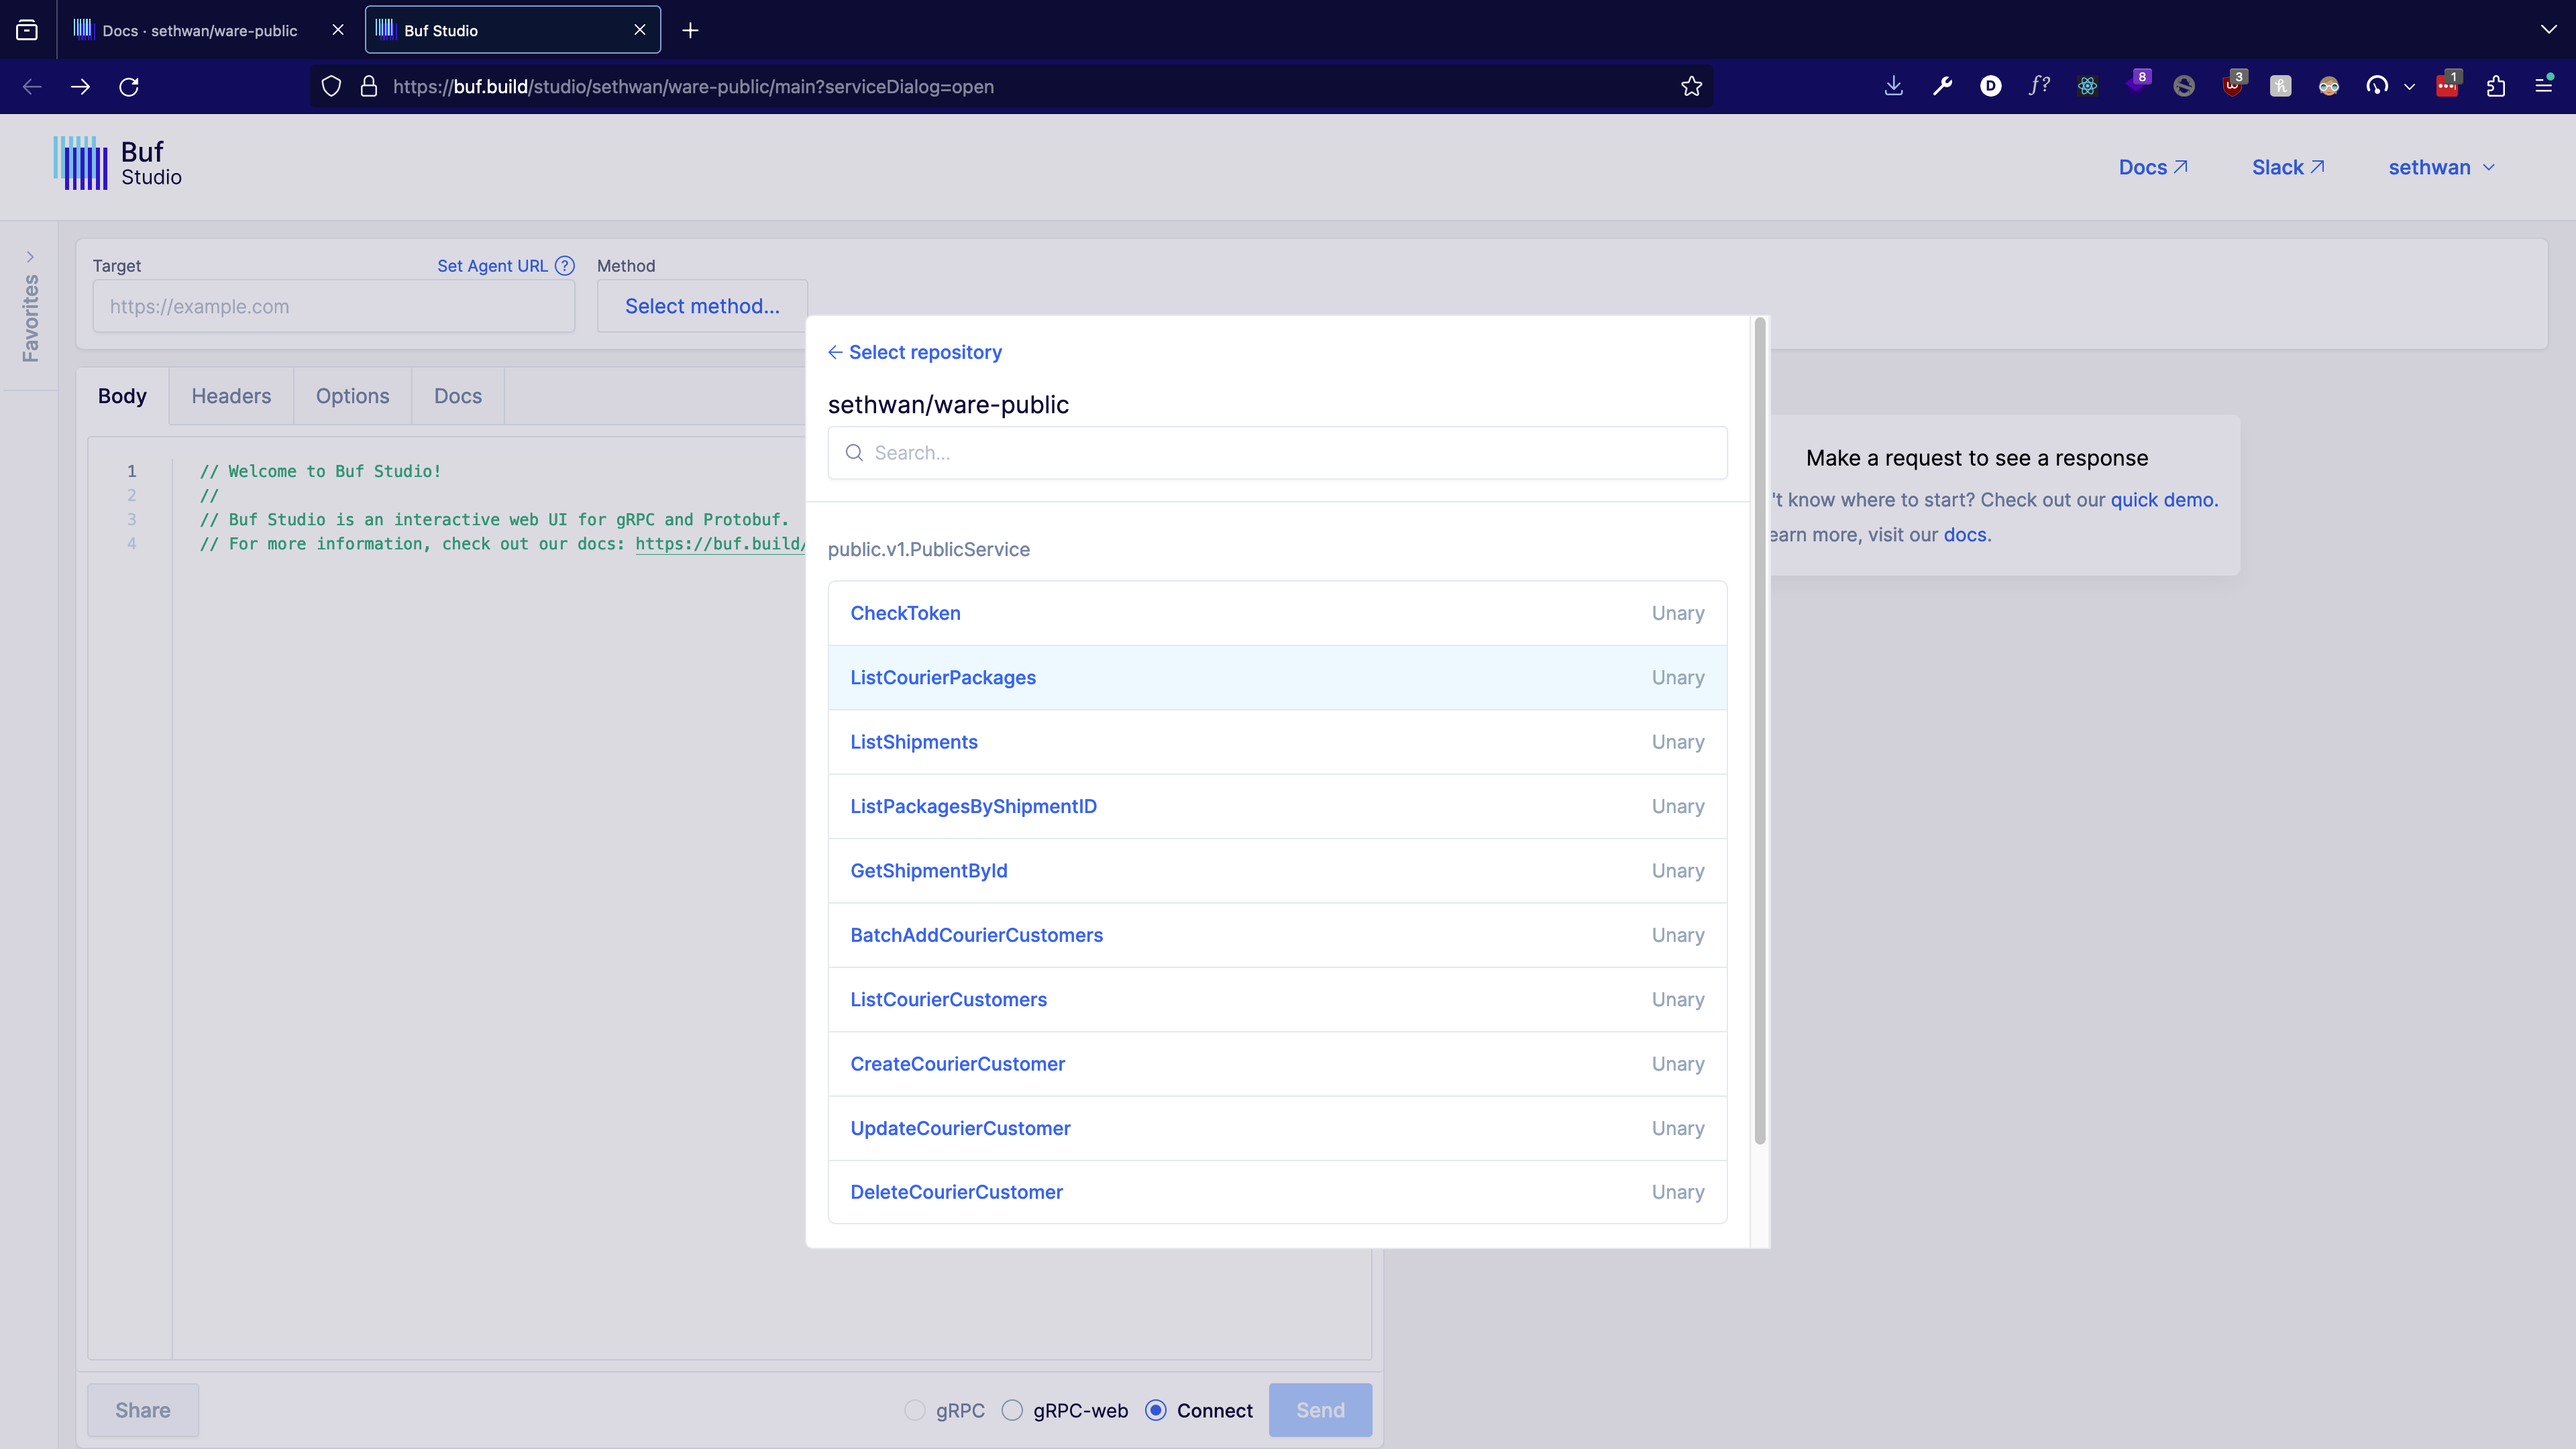Click the padlock site info icon
The width and height of the screenshot is (2576, 1449).
coord(369,87)
